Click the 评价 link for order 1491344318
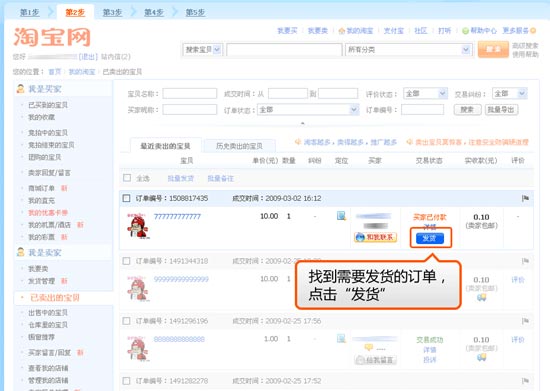This screenshot has width=550, height=391. pyautogui.click(x=518, y=279)
